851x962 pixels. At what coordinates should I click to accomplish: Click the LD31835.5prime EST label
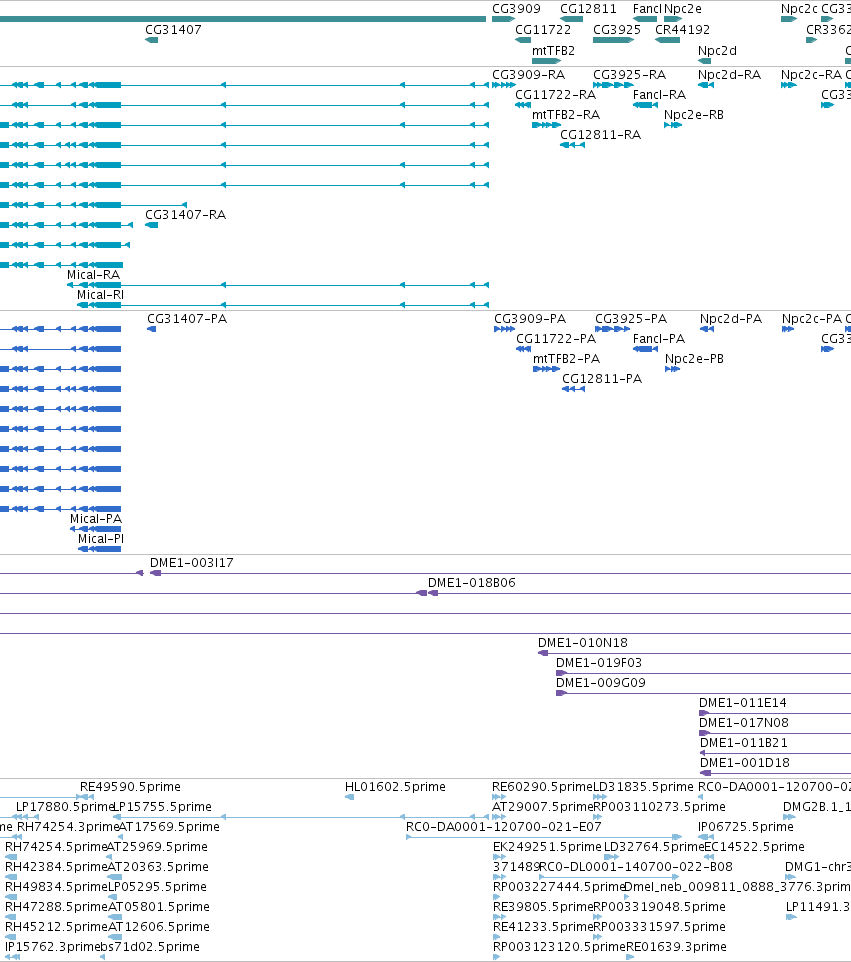coord(643,787)
